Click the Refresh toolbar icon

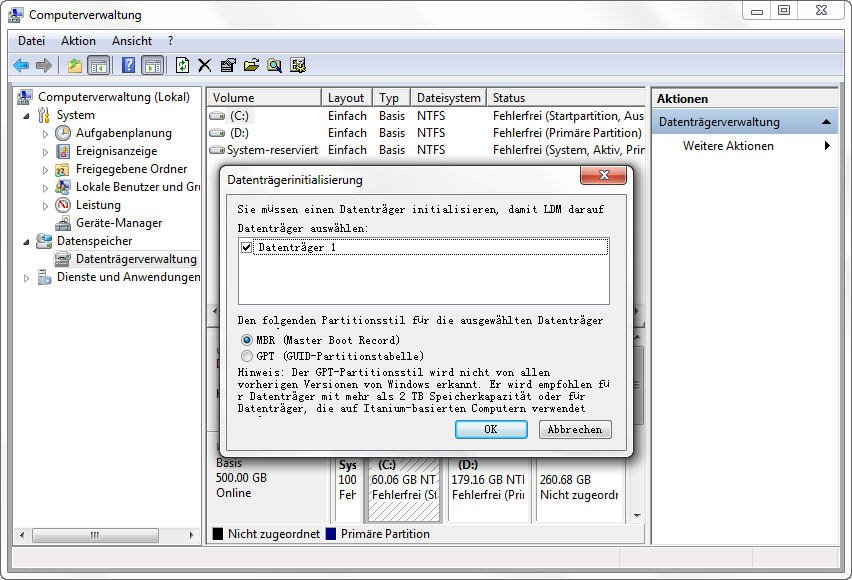tap(183, 66)
